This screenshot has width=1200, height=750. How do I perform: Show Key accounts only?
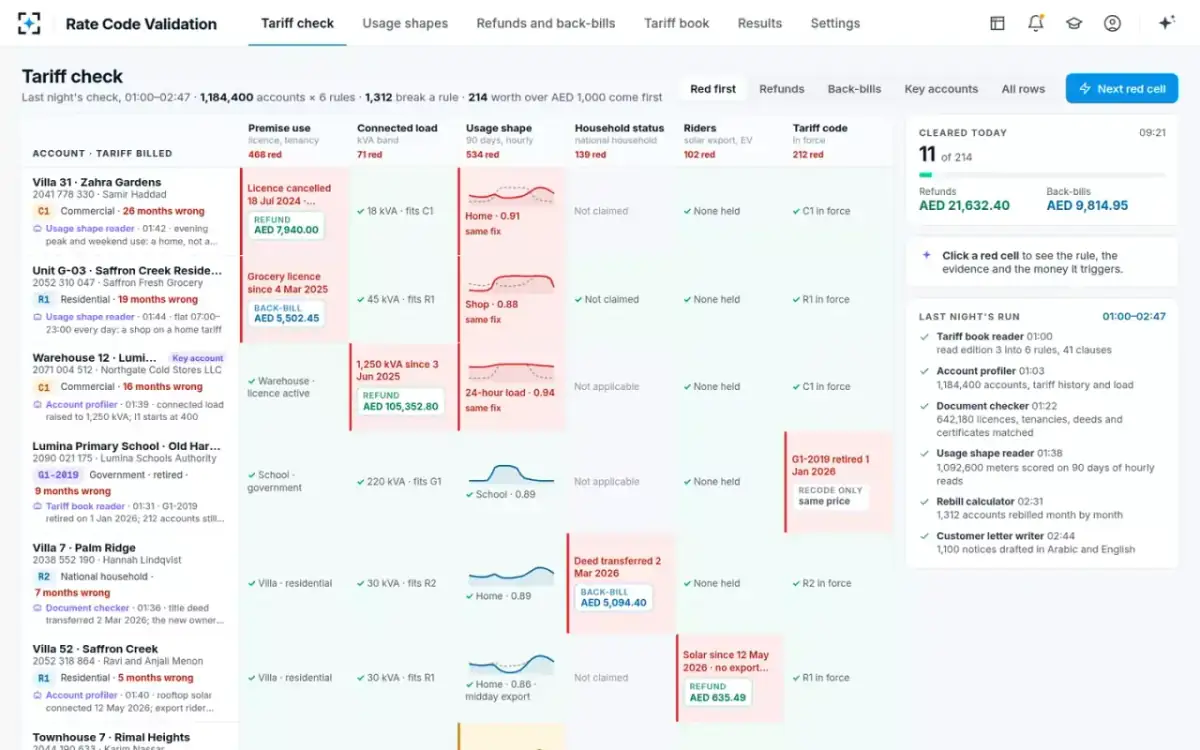941,89
